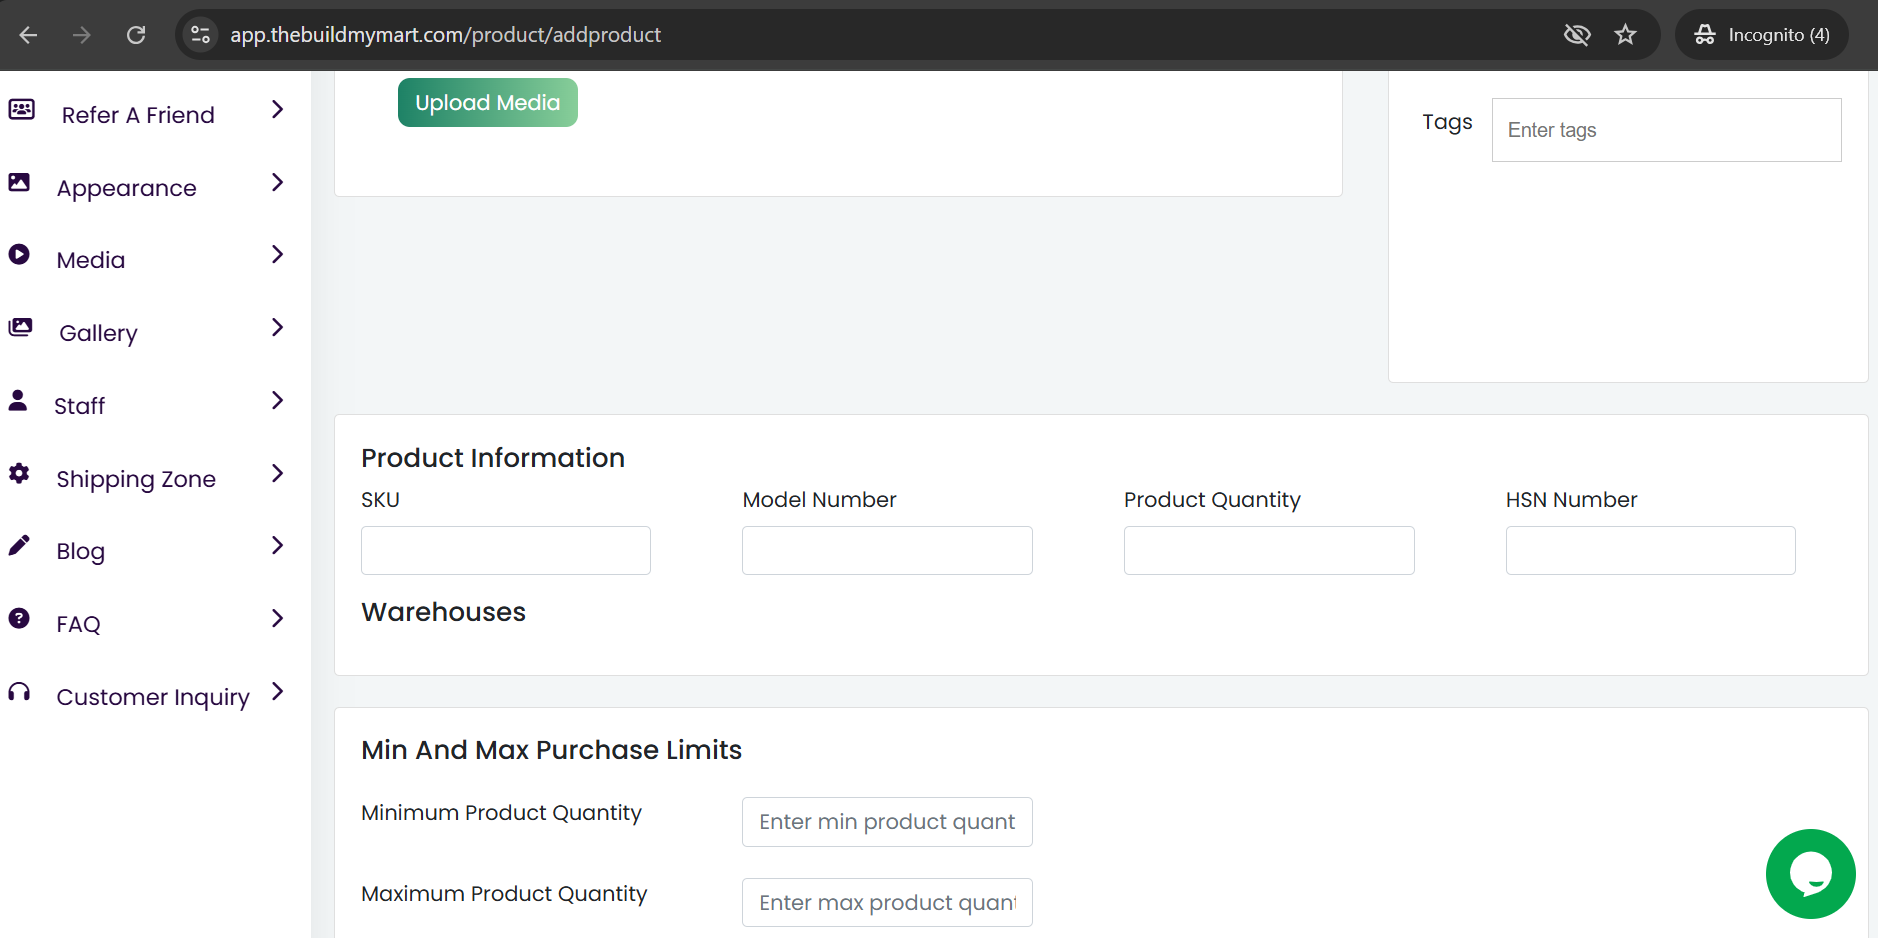
Task: Open FAQ in the sidebar
Action: point(79,624)
